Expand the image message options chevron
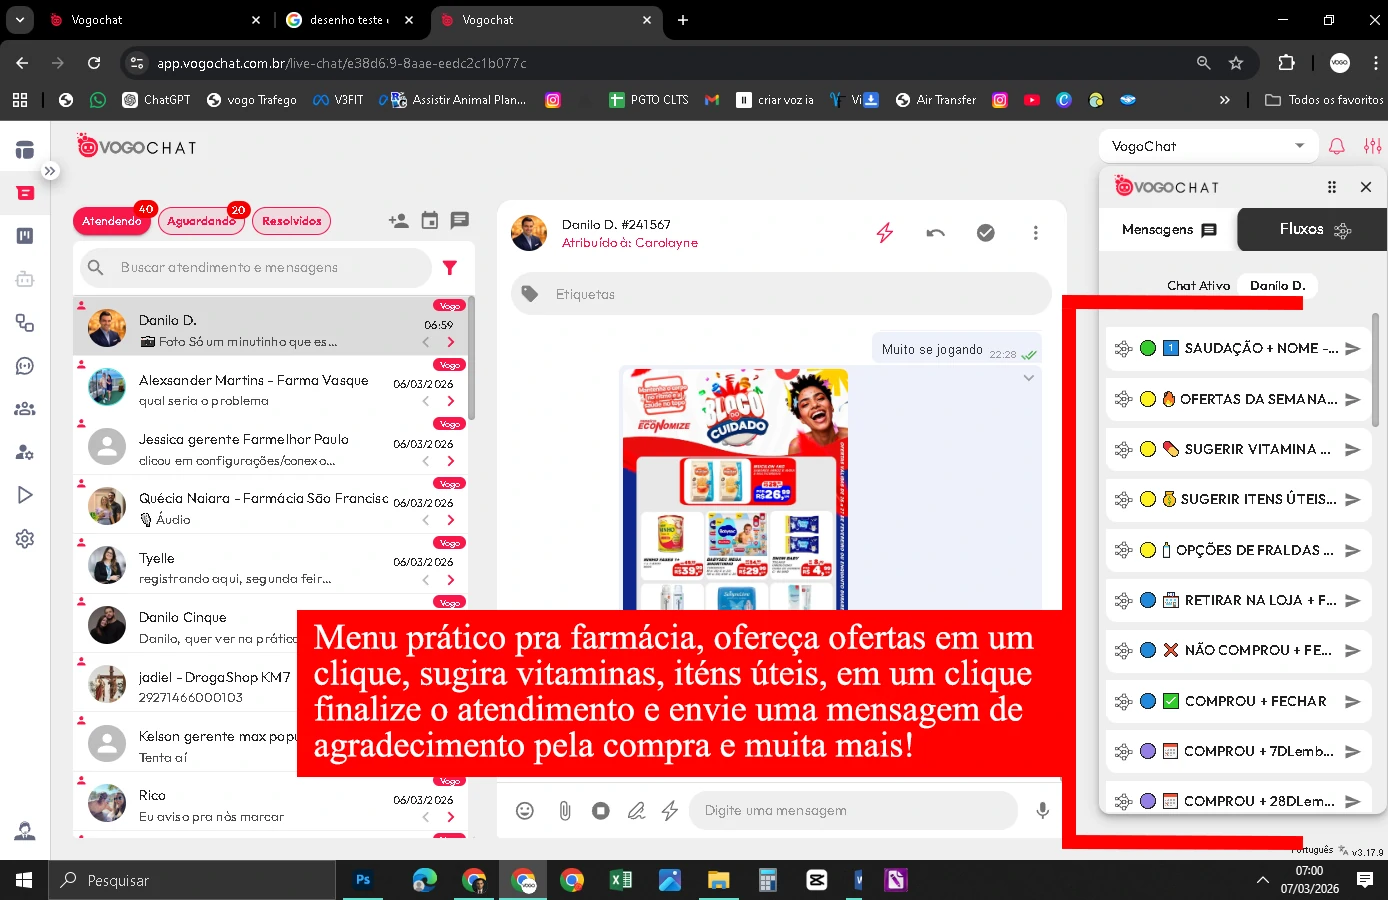This screenshot has height=900, width=1388. [1028, 378]
